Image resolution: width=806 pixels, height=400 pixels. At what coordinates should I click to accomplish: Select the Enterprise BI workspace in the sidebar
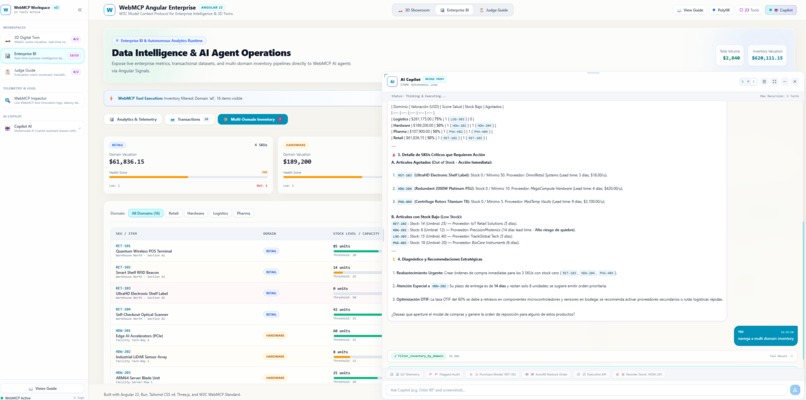click(43, 56)
